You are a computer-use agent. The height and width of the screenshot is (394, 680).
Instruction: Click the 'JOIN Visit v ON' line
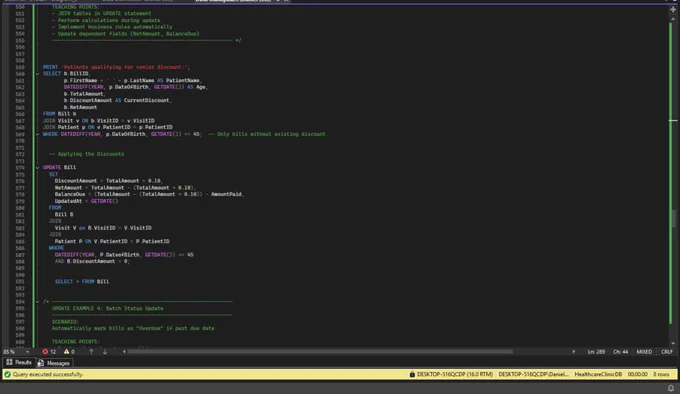click(x=98, y=120)
